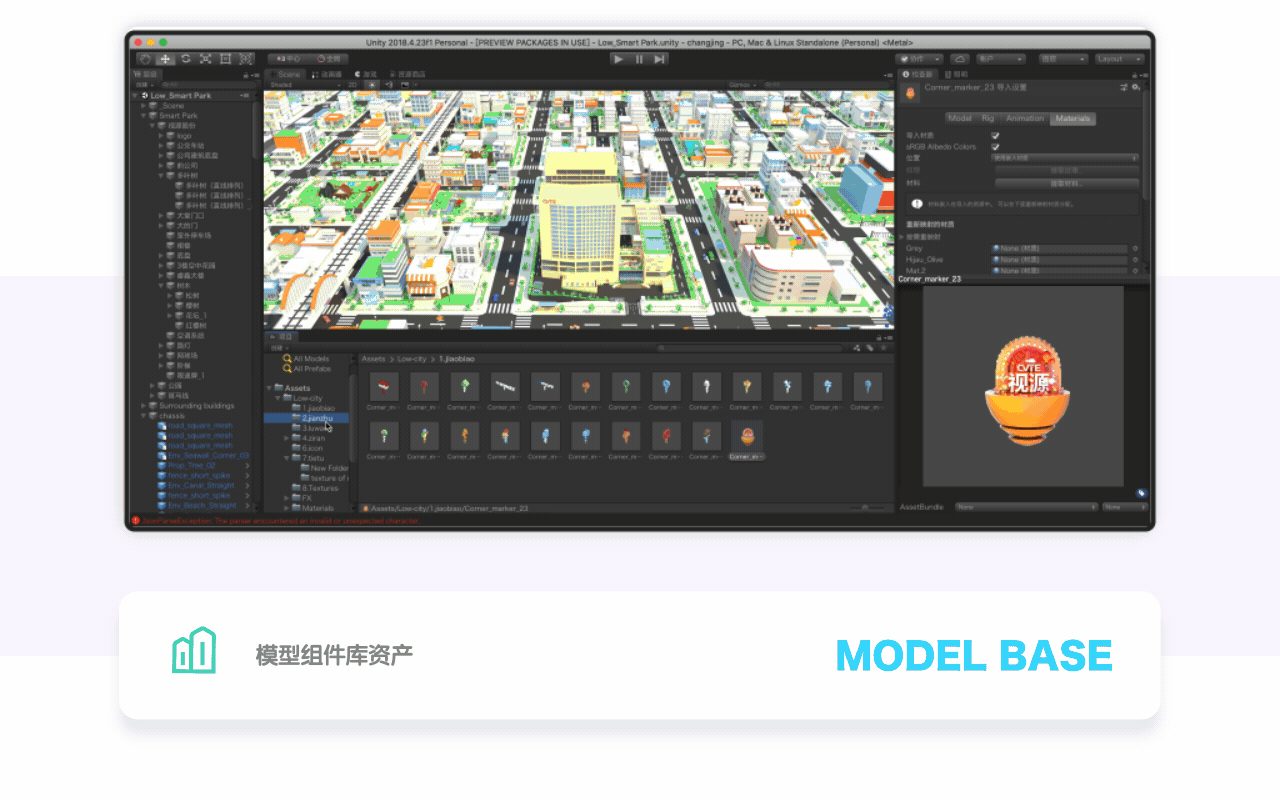Switch to the Scene tab
Image resolution: width=1280 pixels, height=800 pixels.
point(286,74)
